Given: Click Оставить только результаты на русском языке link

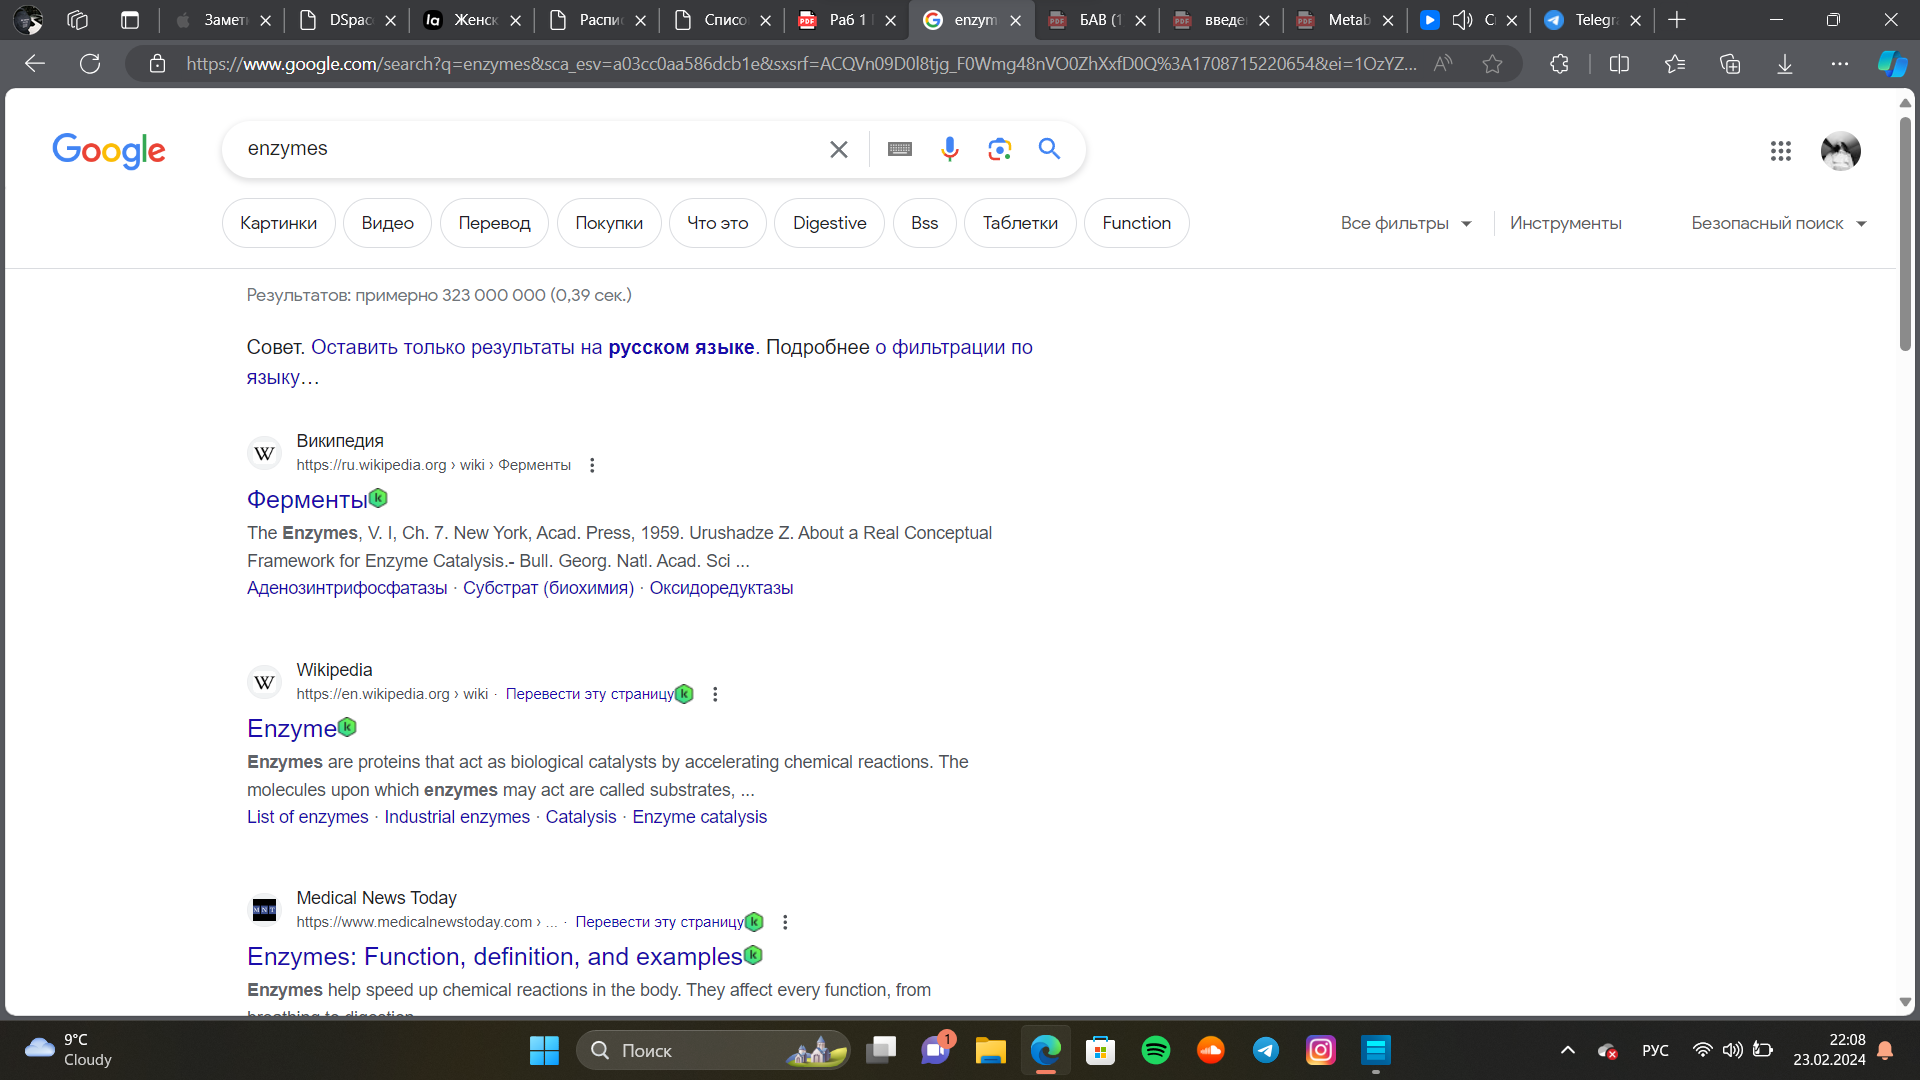Looking at the screenshot, I should tap(532, 347).
